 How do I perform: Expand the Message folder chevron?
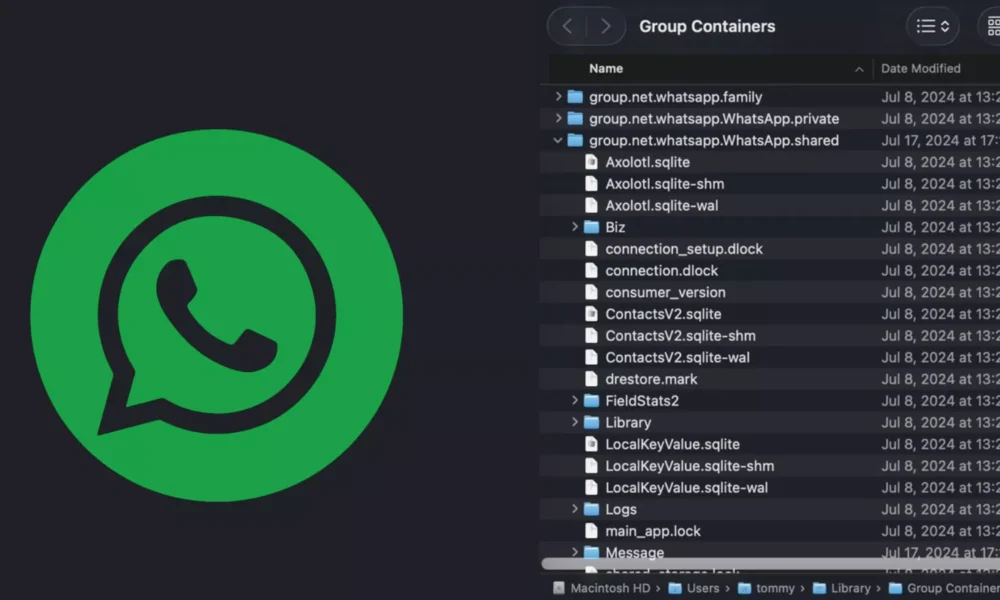point(575,552)
